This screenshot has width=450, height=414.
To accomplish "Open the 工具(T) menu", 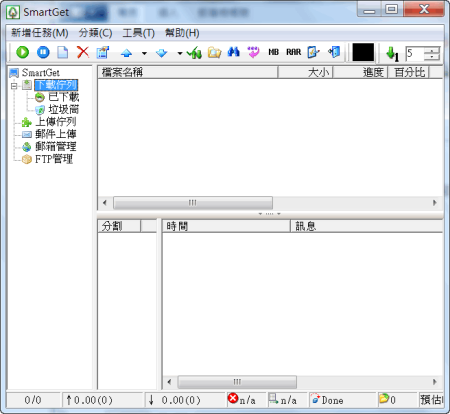I will pos(138,33).
